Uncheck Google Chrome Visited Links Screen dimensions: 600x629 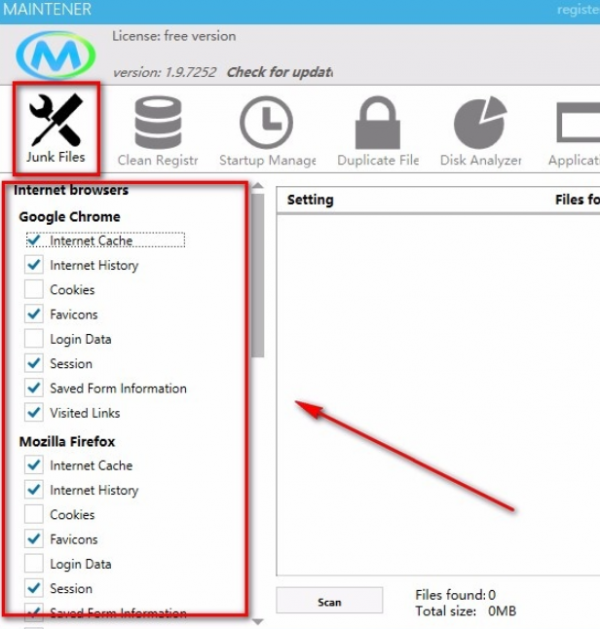click(34, 413)
